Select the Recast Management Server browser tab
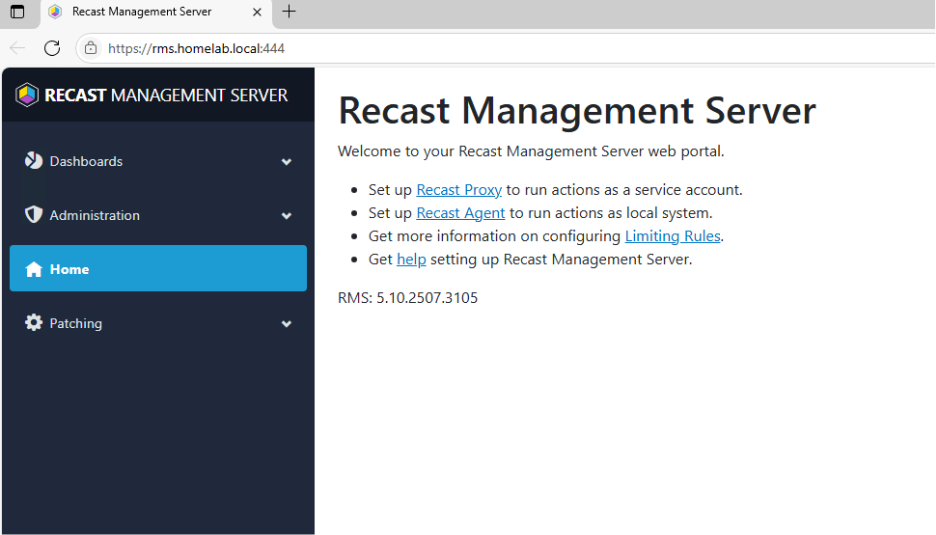The image size is (936, 535). coord(156,13)
